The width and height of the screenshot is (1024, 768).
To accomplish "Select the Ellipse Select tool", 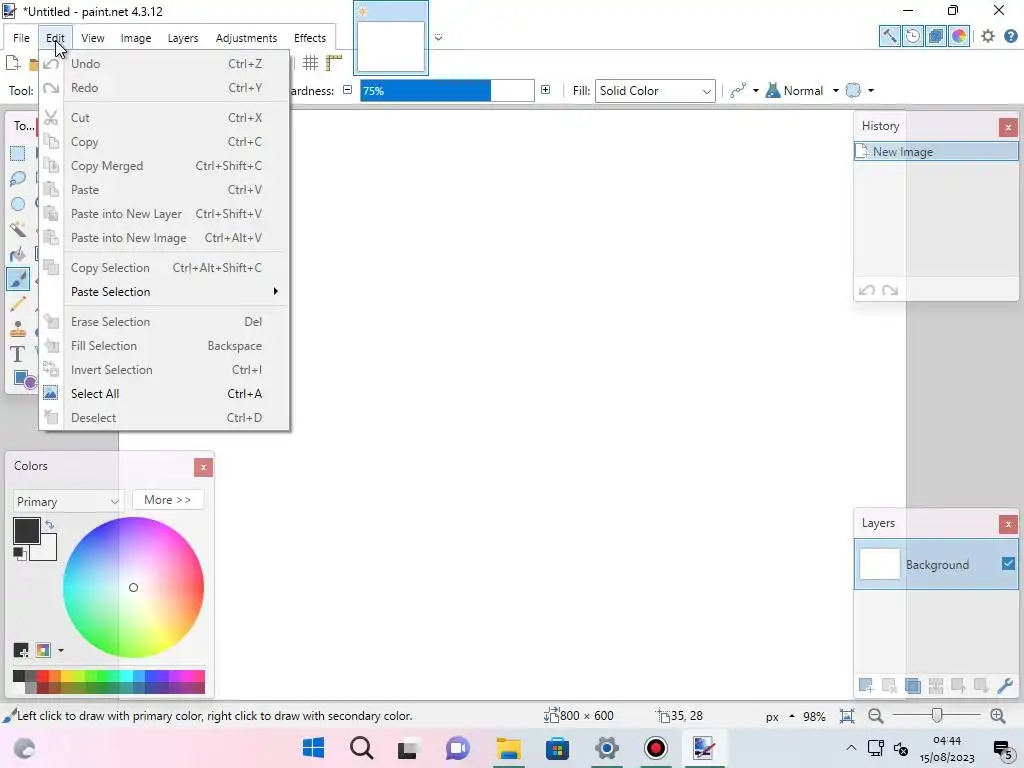I will coord(18,204).
